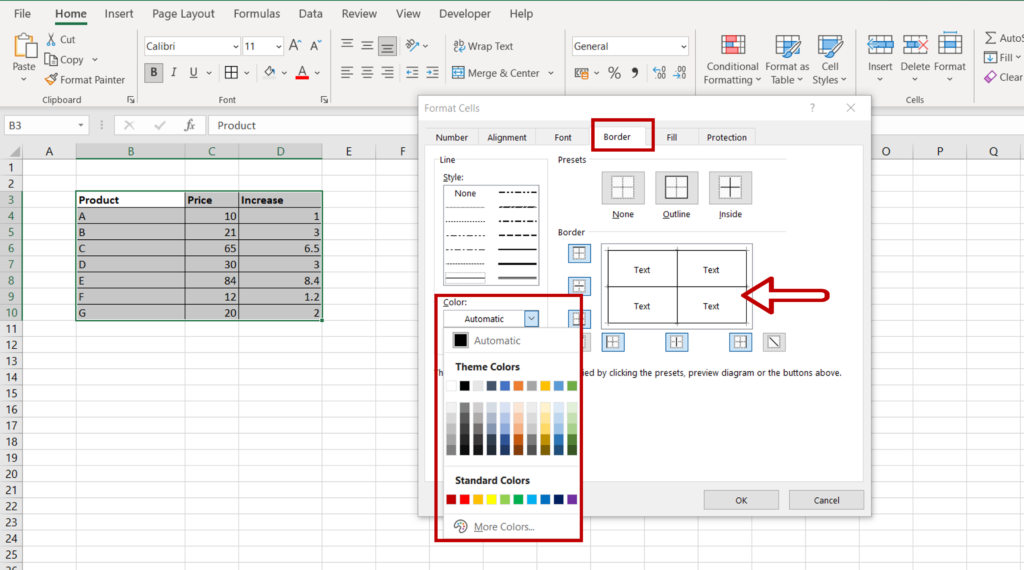The width and height of the screenshot is (1024, 570).
Task: Open ribbon Borders icon in Font group
Action: (231, 72)
